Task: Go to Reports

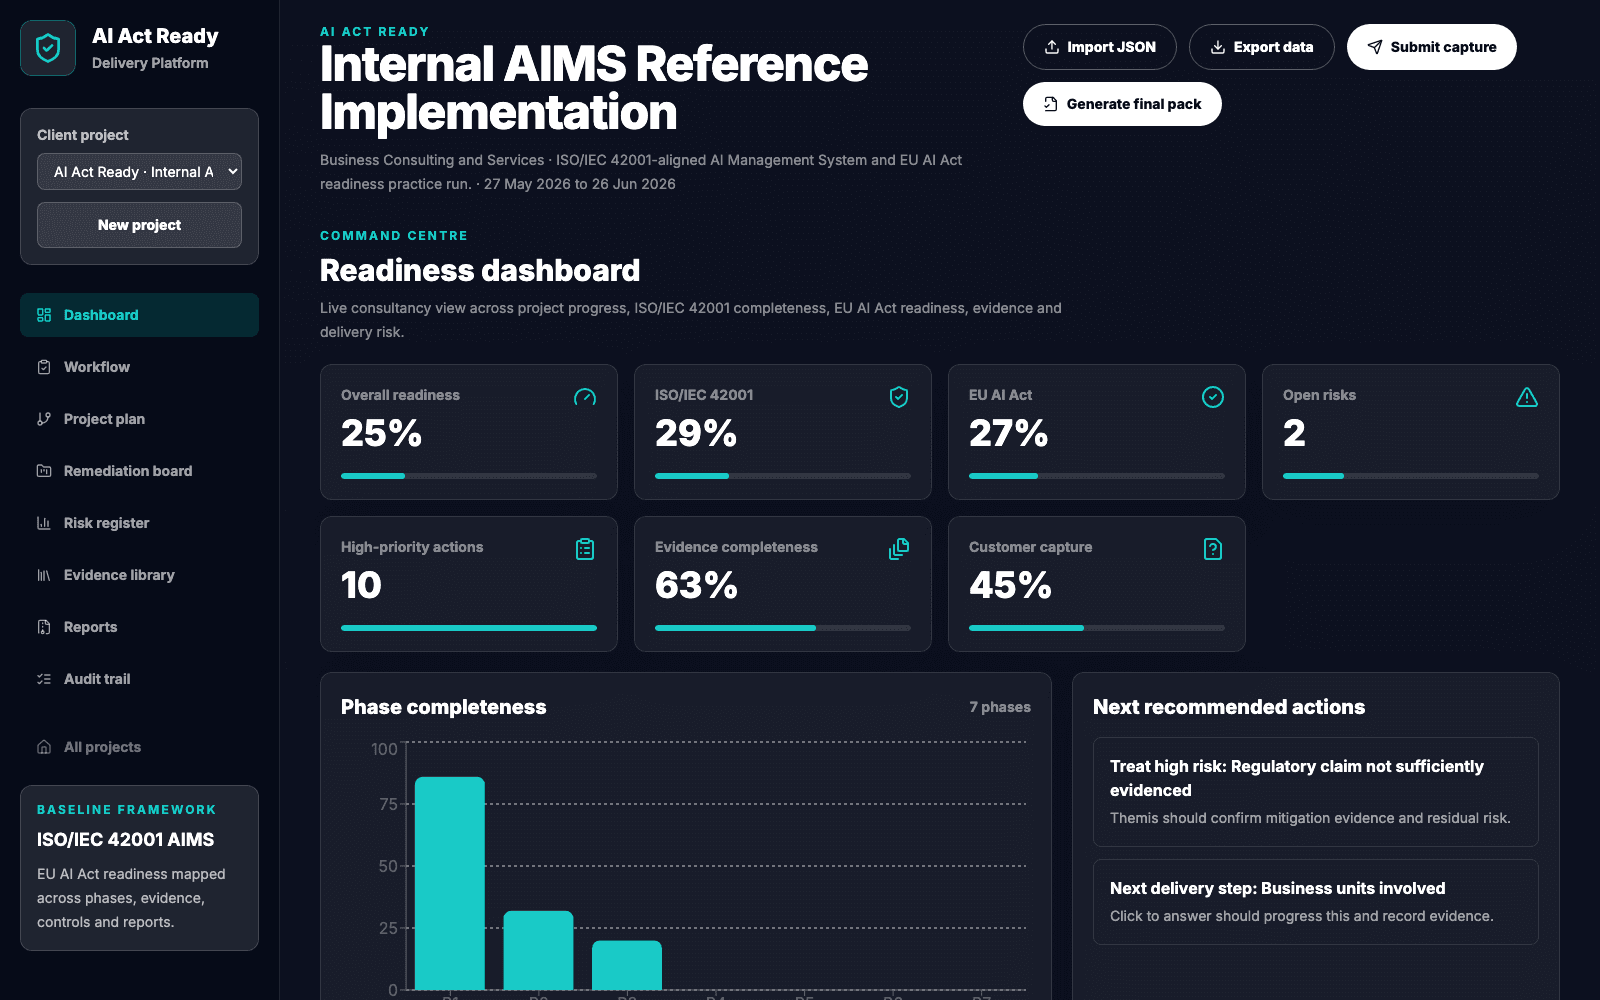Action: click(139, 627)
